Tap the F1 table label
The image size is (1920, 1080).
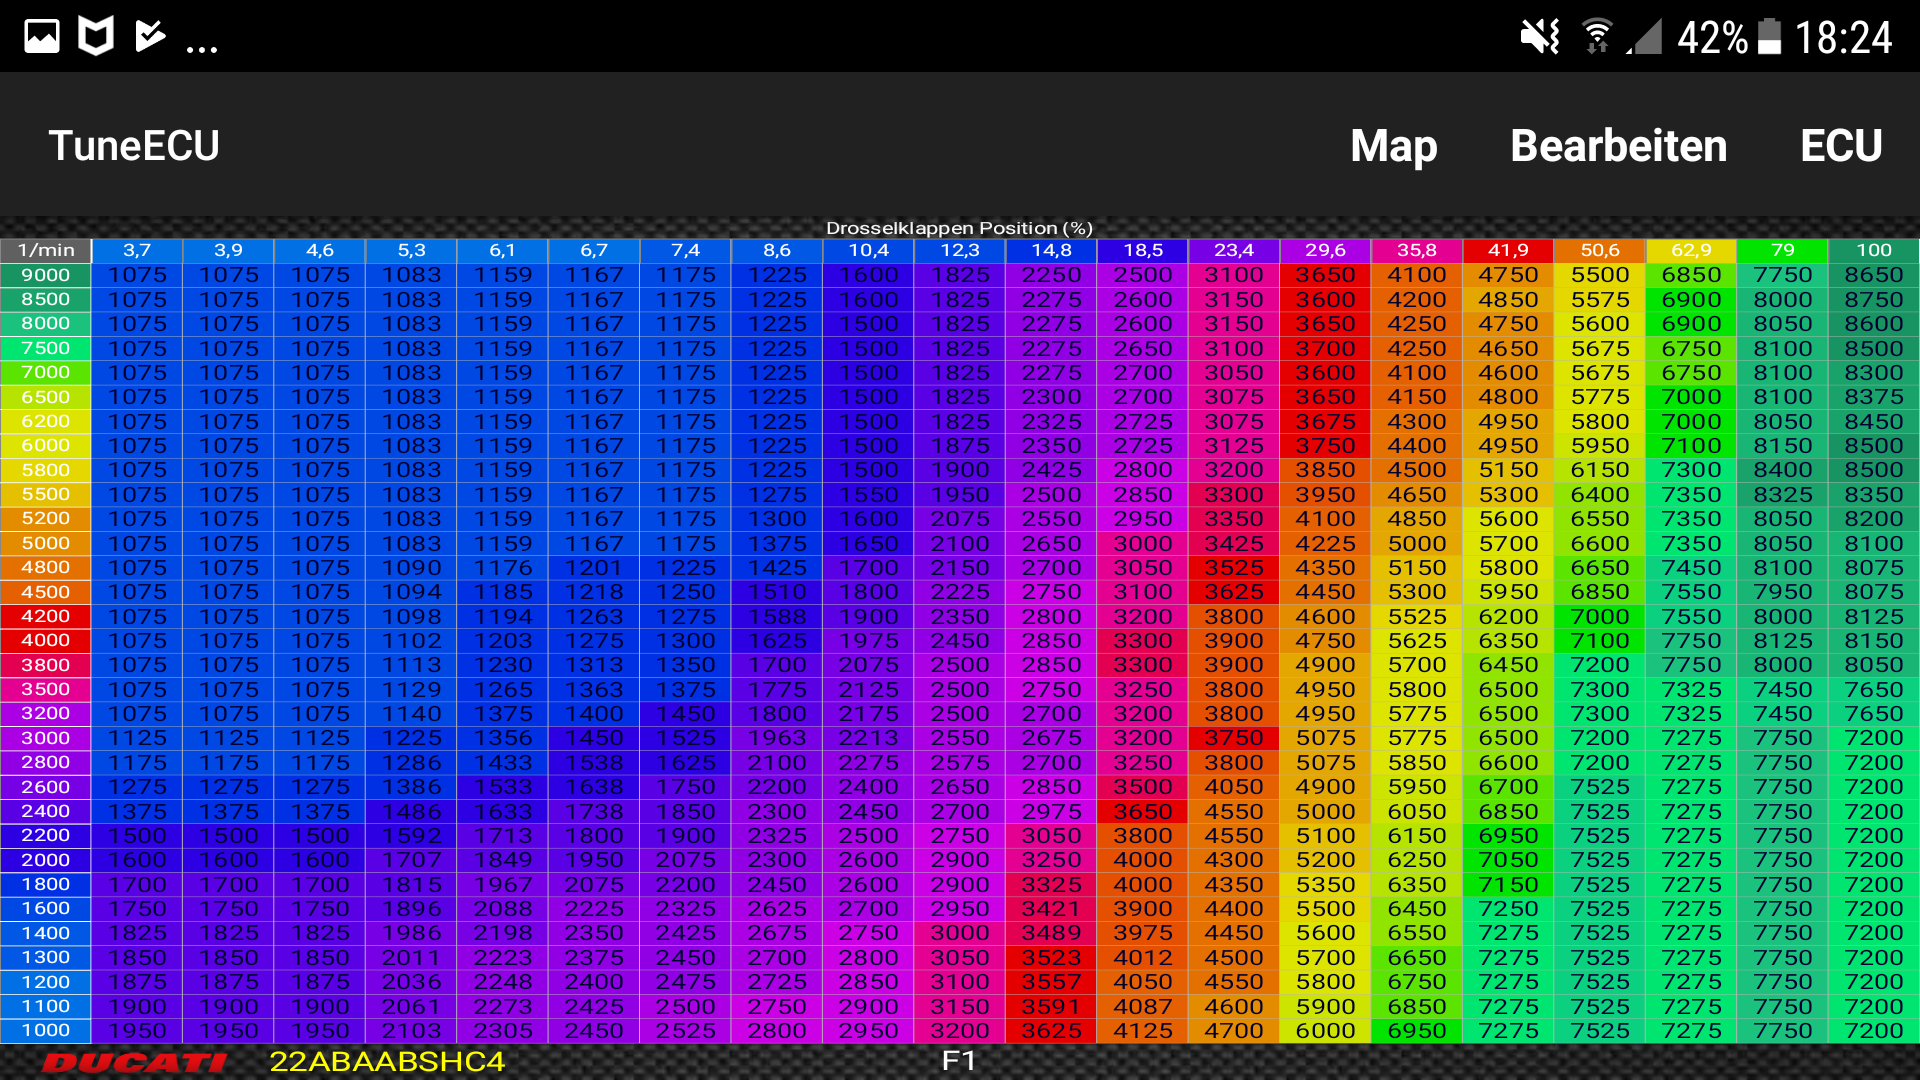[958, 1061]
